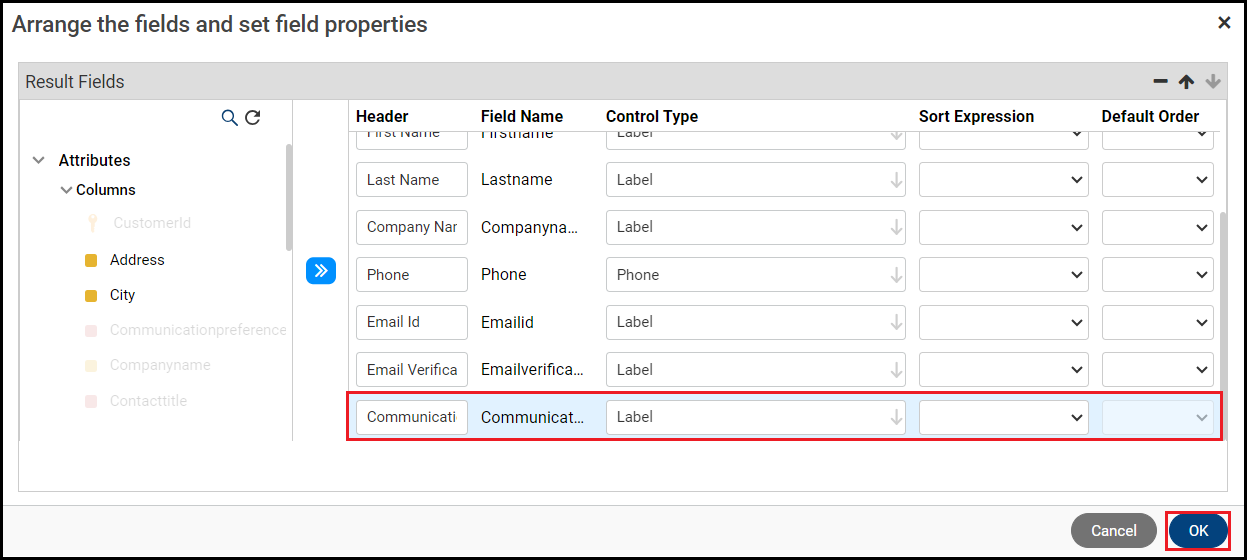This screenshot has height=560, width=1247.
Task: Collapse the Columns tree node
Action: pyautogui.click(x=66, y=190)
